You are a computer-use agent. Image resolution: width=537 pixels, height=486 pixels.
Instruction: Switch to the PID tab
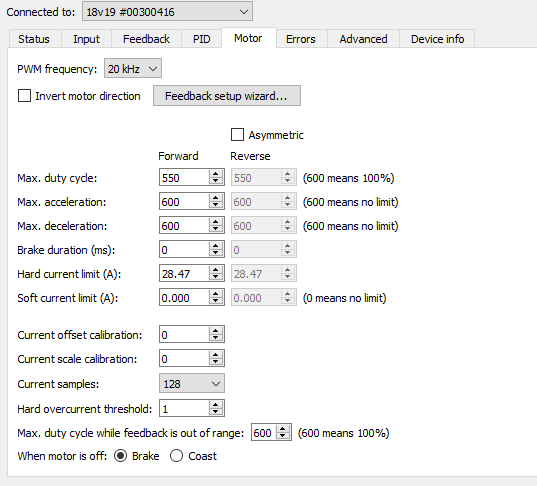201,39
